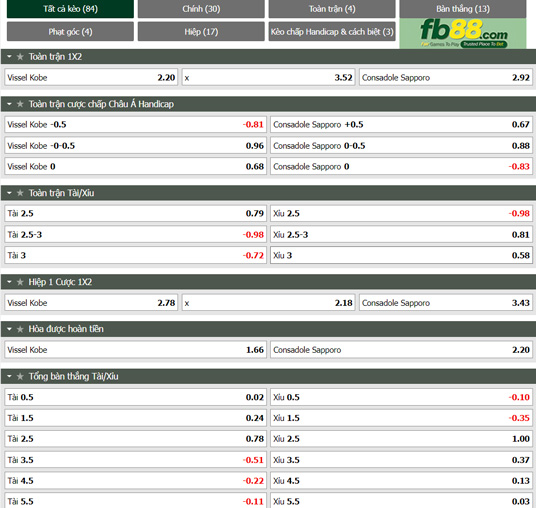Choose Tài 2.5-3 at -0.98
Viewport: 536px width, 508px height.
(x=135, y=235)
